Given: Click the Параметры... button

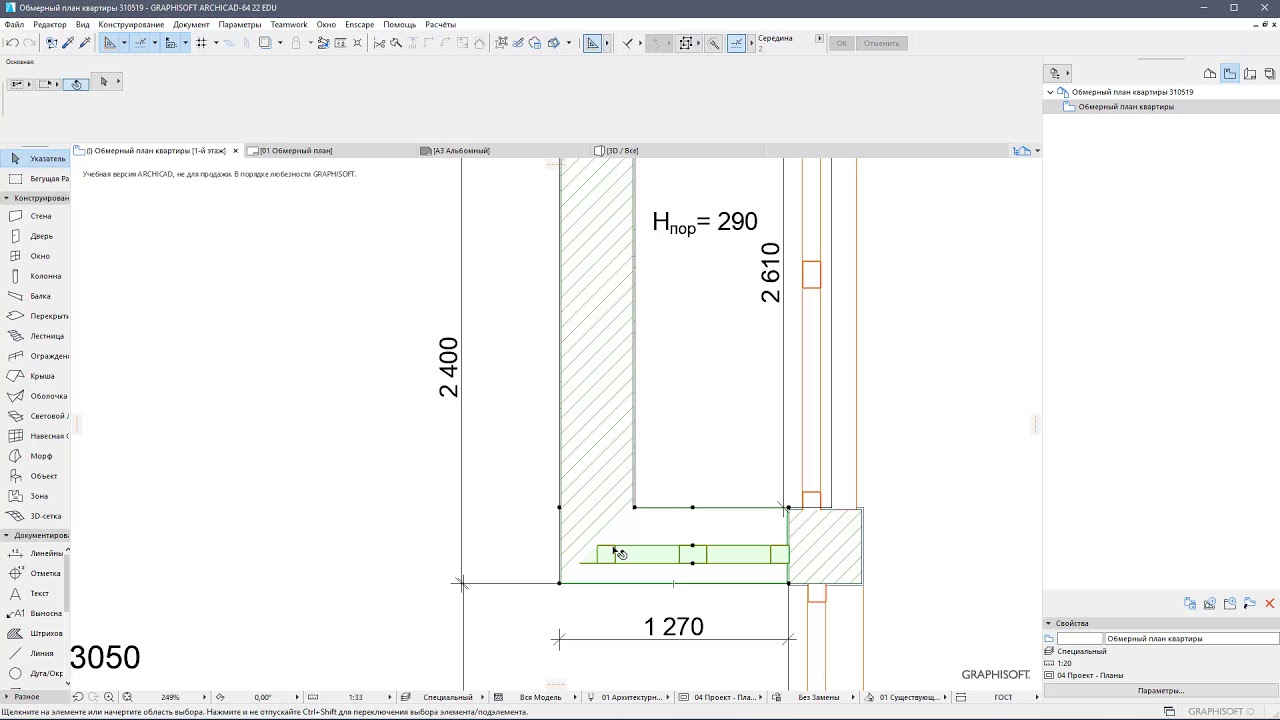Looking at the screenshot, I should pyautogui.click(x=1161, y=691).
